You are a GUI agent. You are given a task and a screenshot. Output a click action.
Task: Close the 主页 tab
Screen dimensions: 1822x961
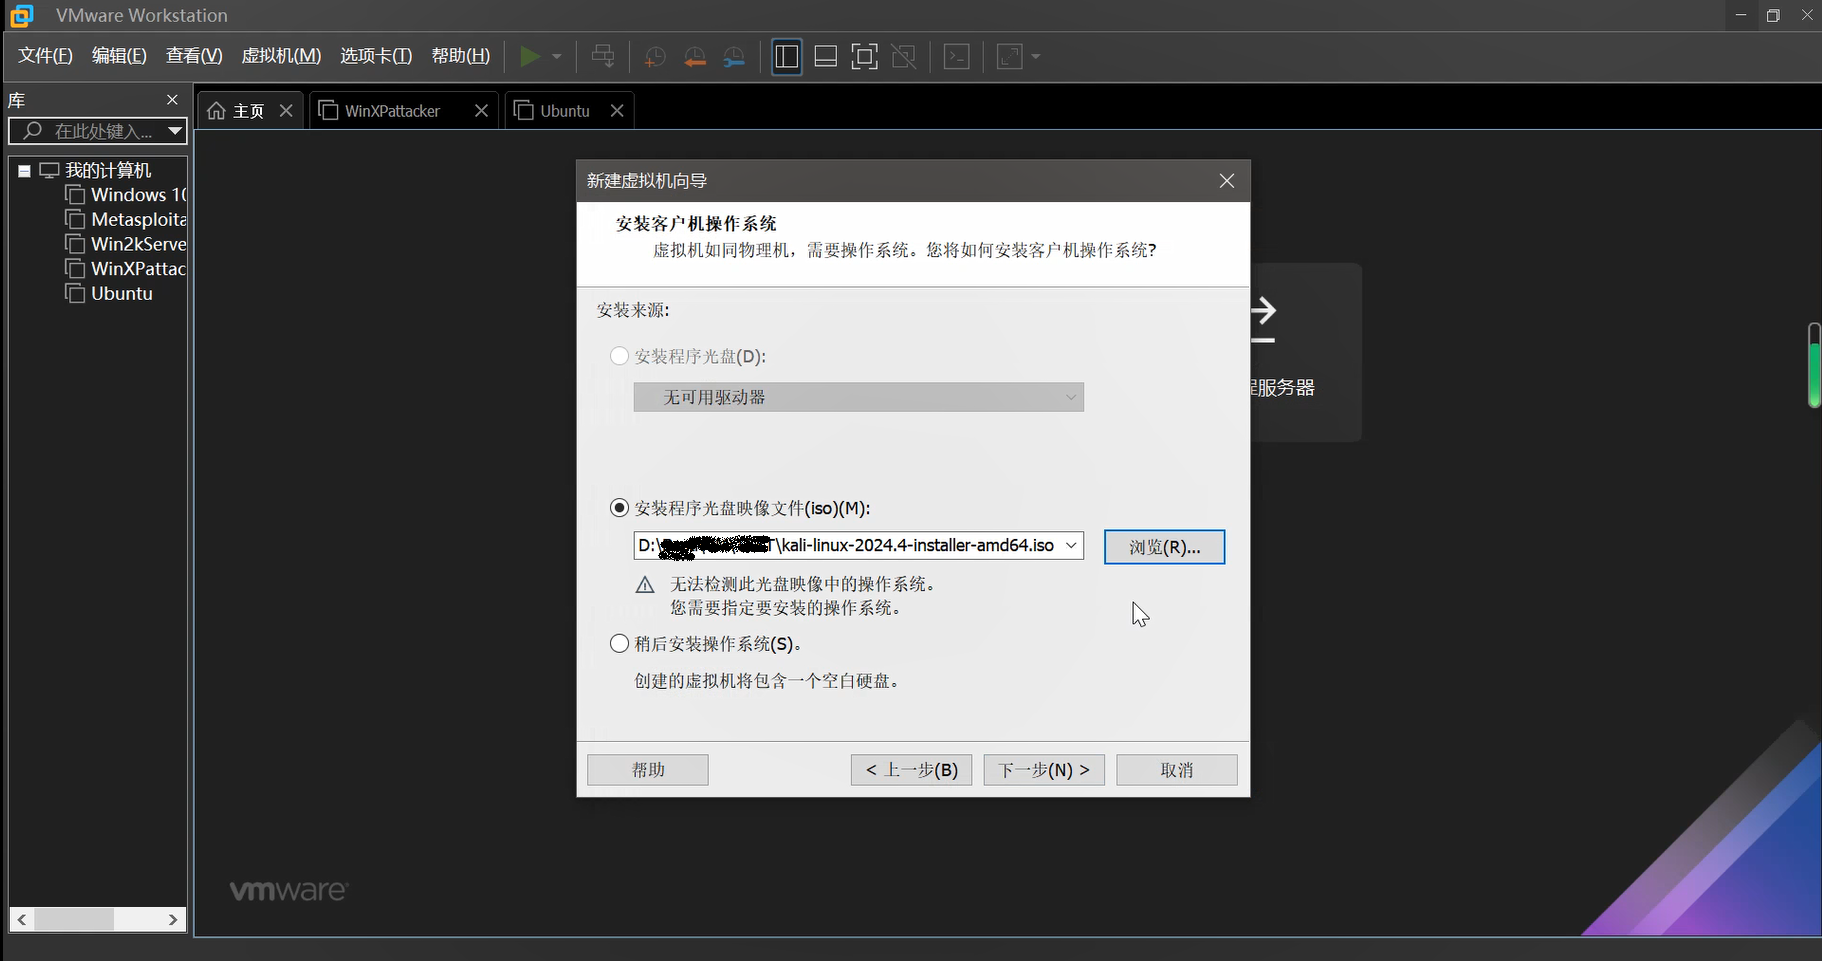[x=286, y=111]
